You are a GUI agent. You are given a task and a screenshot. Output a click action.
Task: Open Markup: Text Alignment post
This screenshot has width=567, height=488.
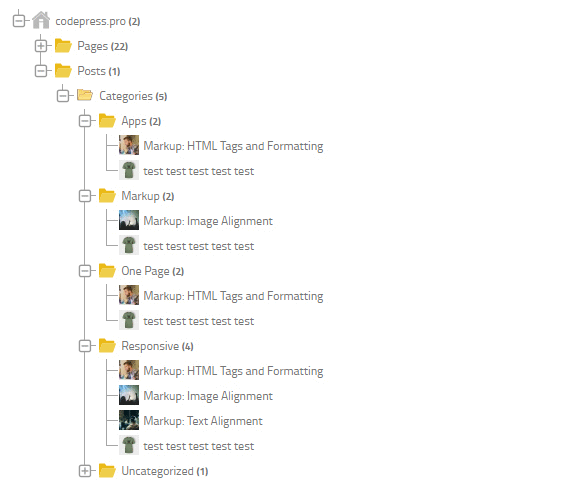click(203, 421)
